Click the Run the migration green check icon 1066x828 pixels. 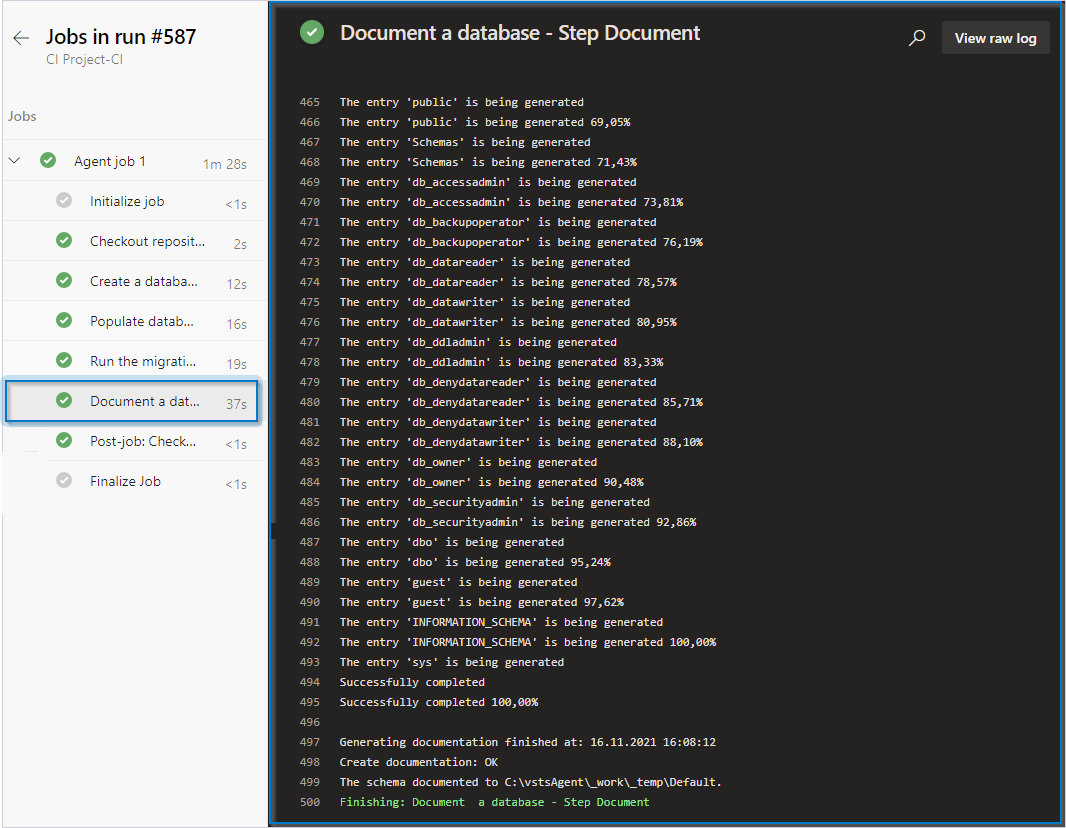(64, 361)
